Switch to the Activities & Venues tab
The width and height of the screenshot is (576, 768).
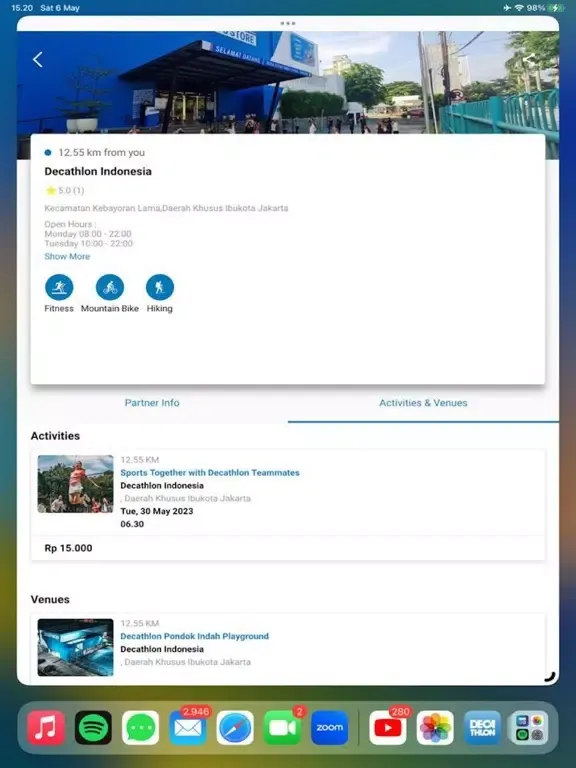(x=423, y=403)
